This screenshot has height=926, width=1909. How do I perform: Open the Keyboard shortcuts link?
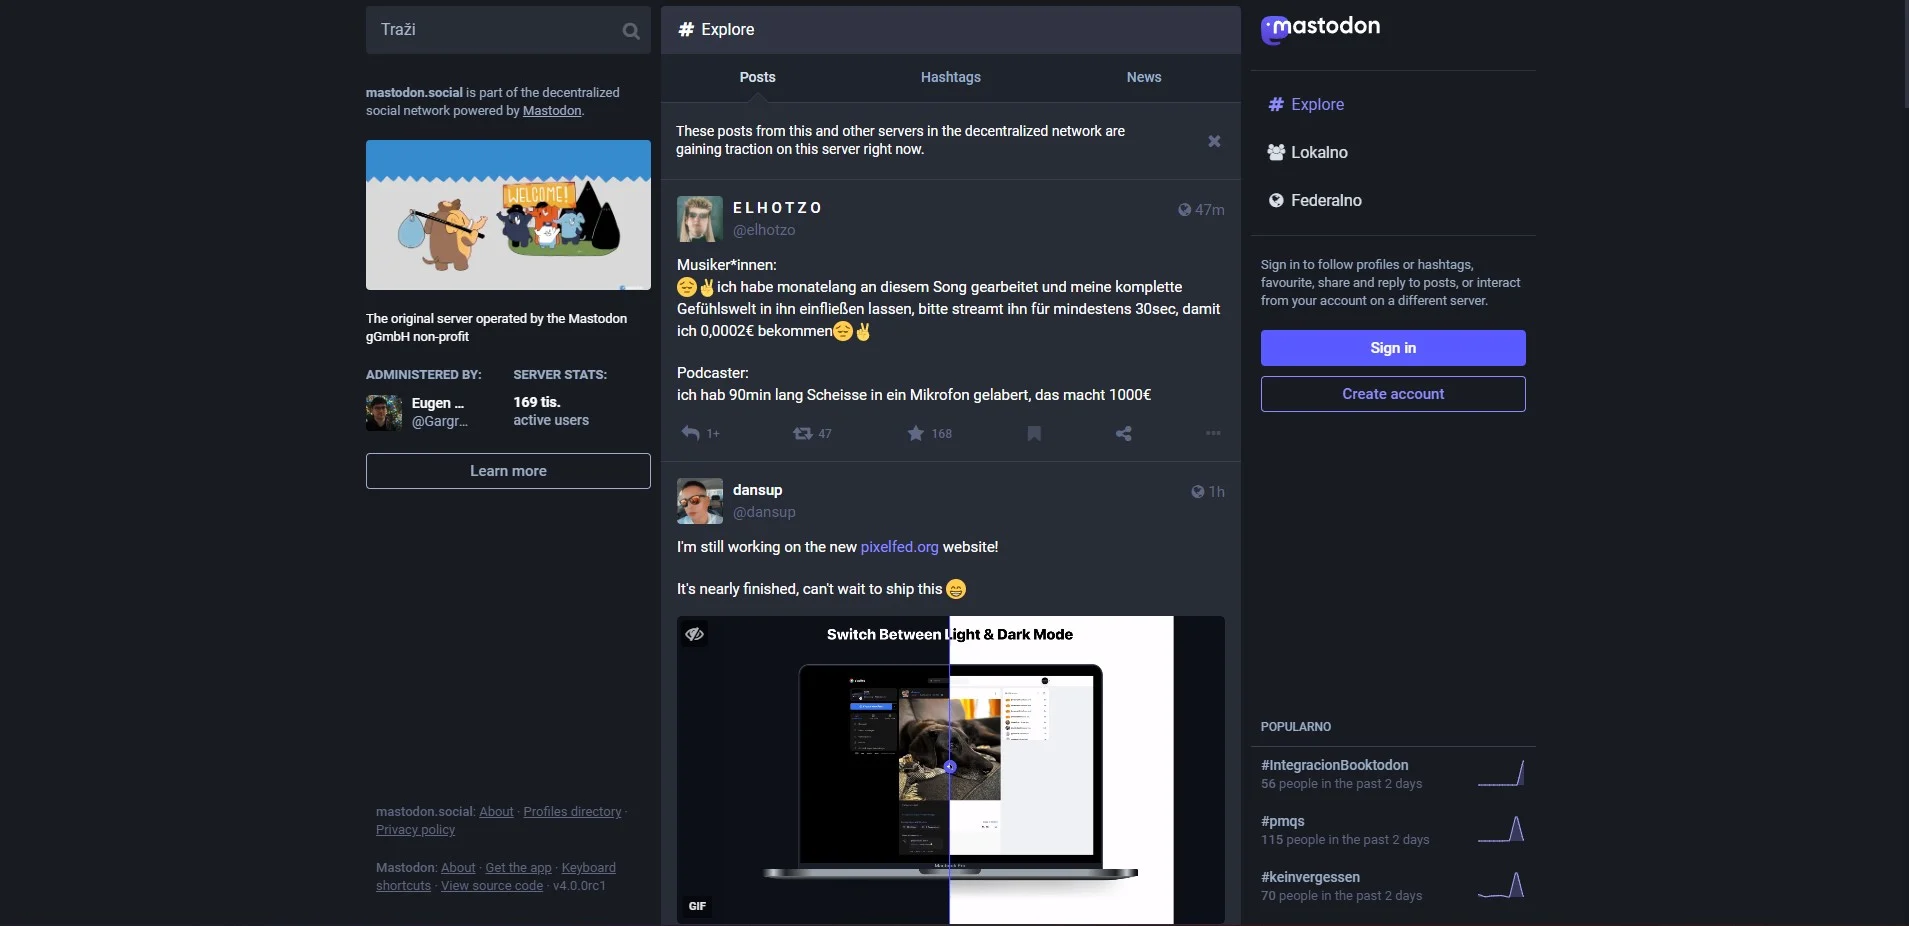pyautogui.click(x=588, y=868)
